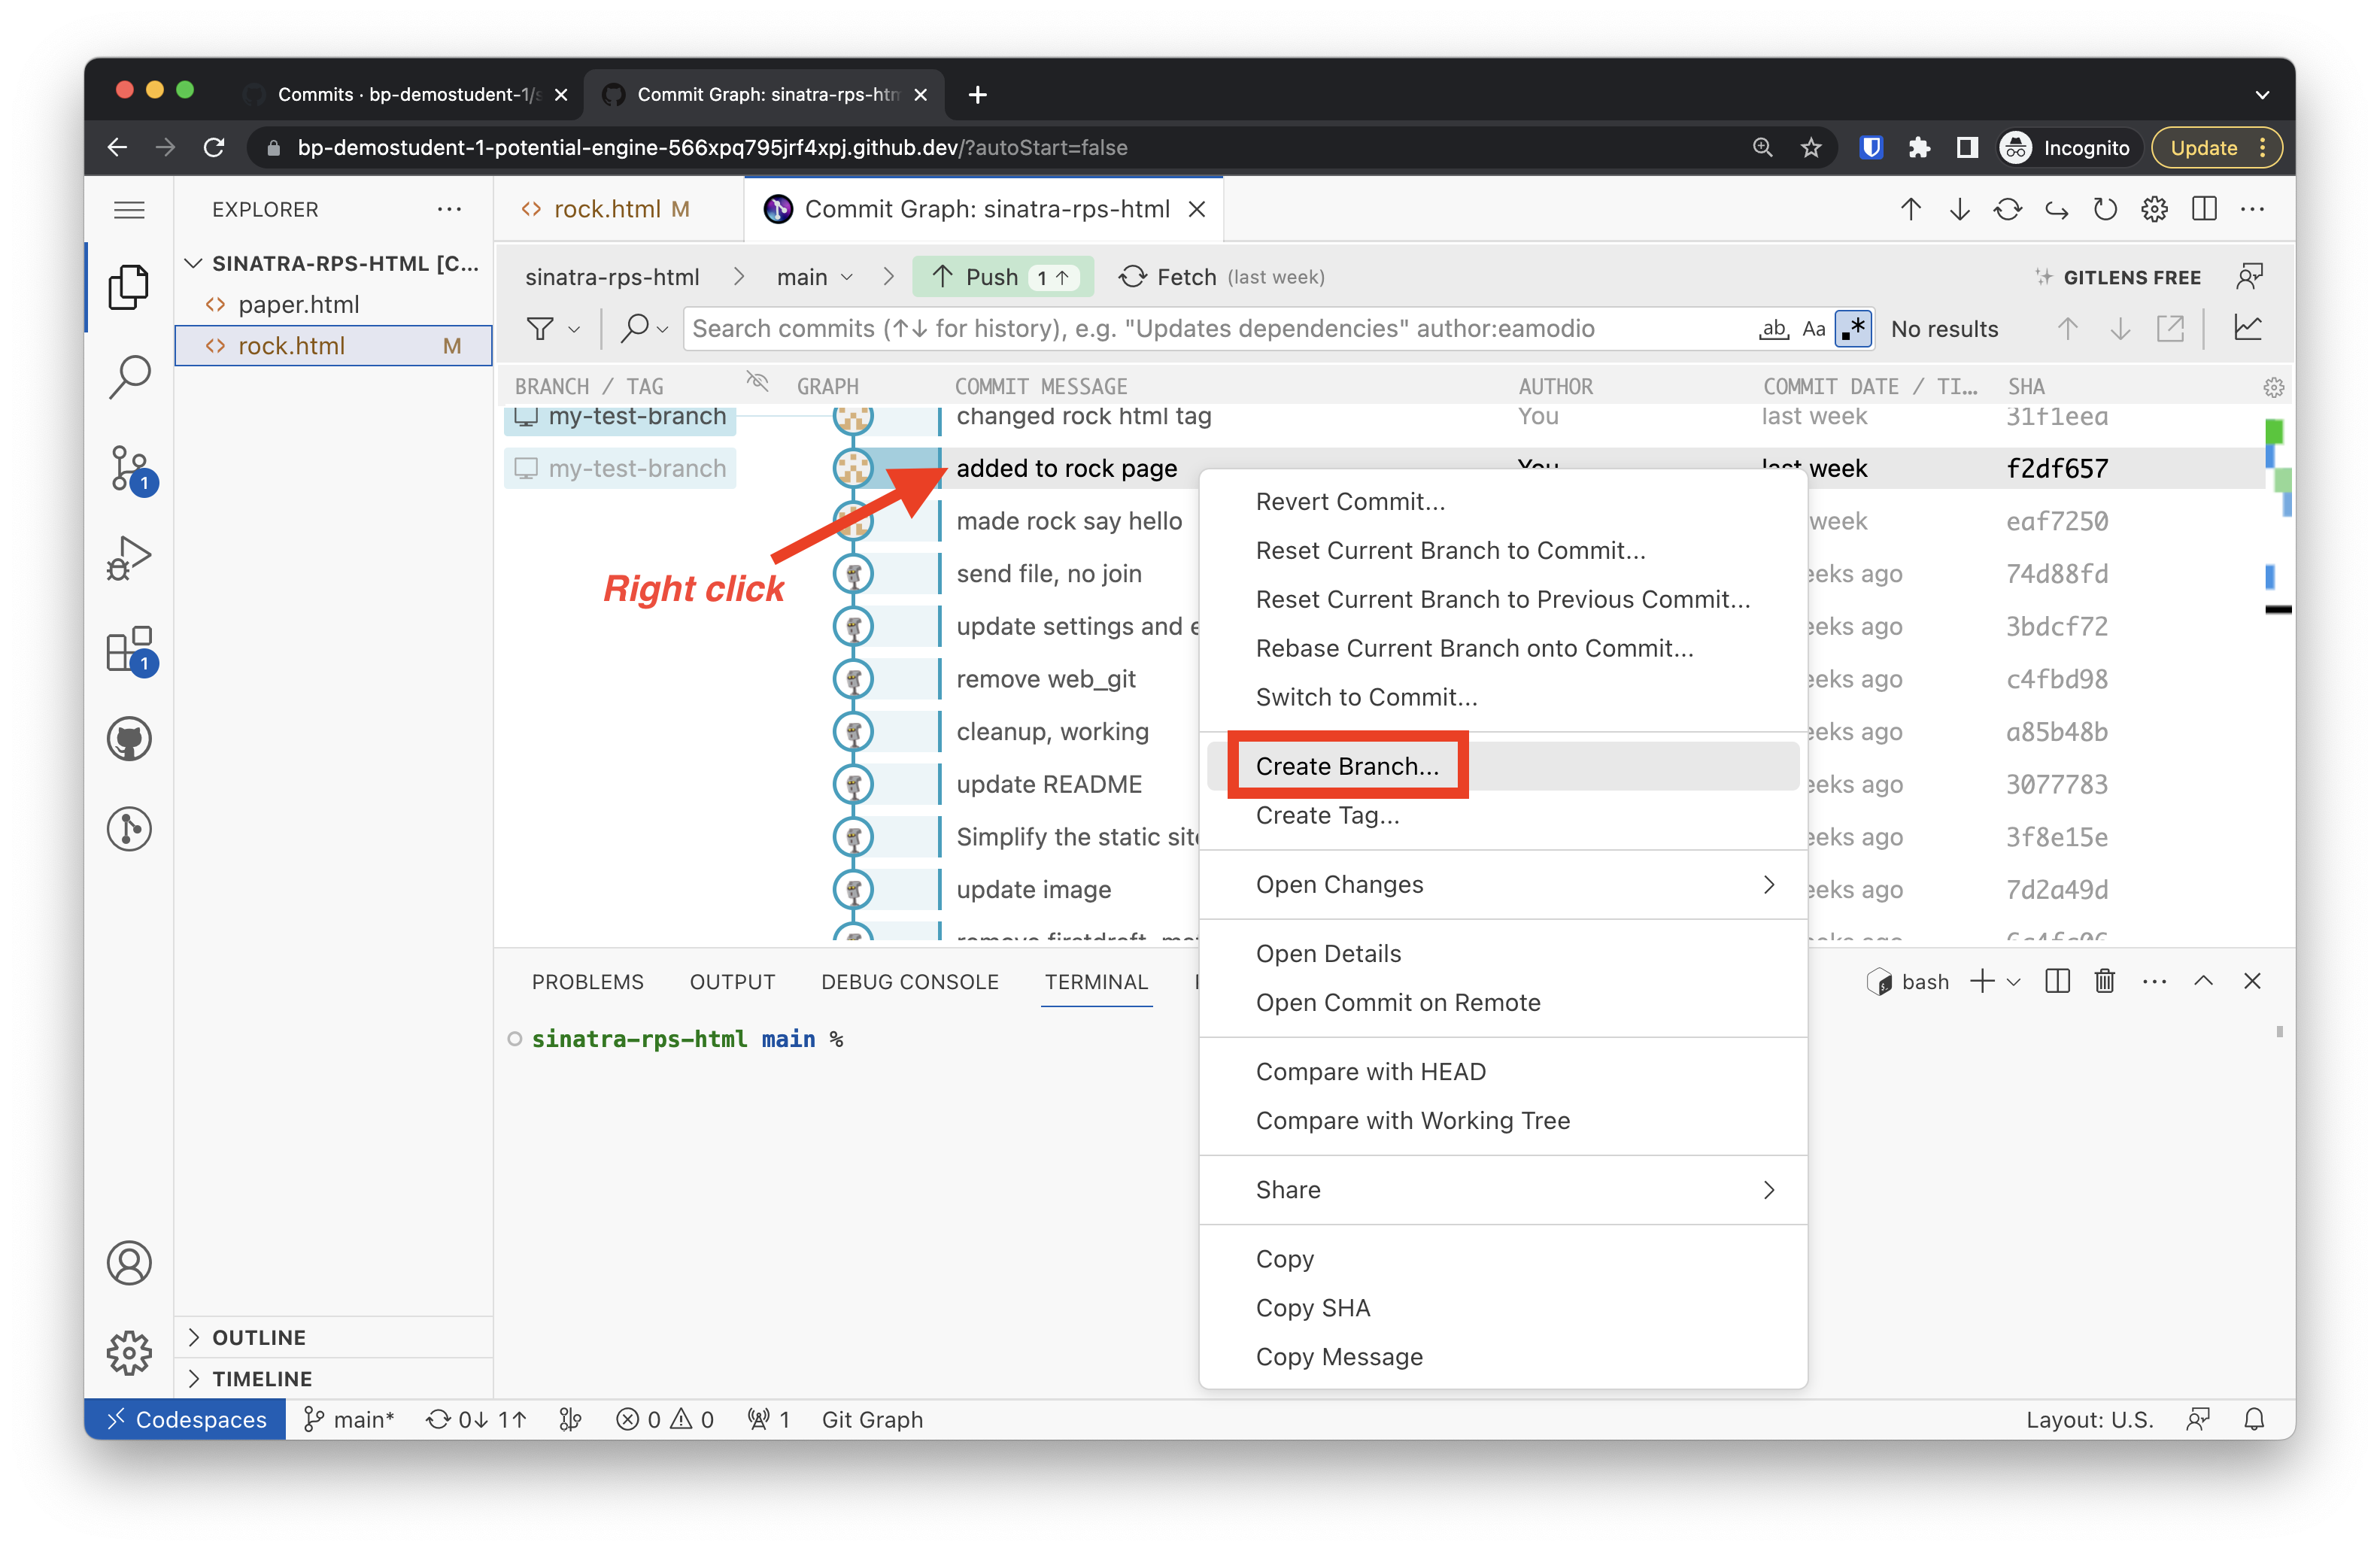Toggle regular expression search option
Screen dimensions: 2380x1551
click(x=1853, y=328)
